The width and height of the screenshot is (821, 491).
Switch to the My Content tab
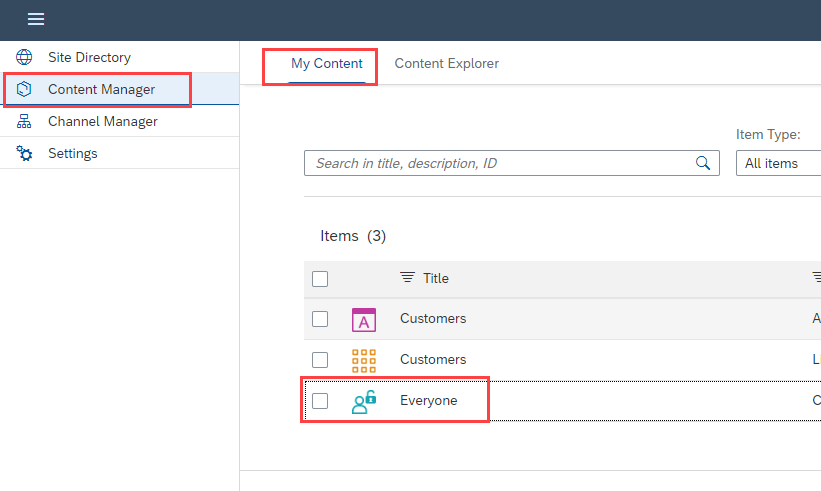(327, 64)
